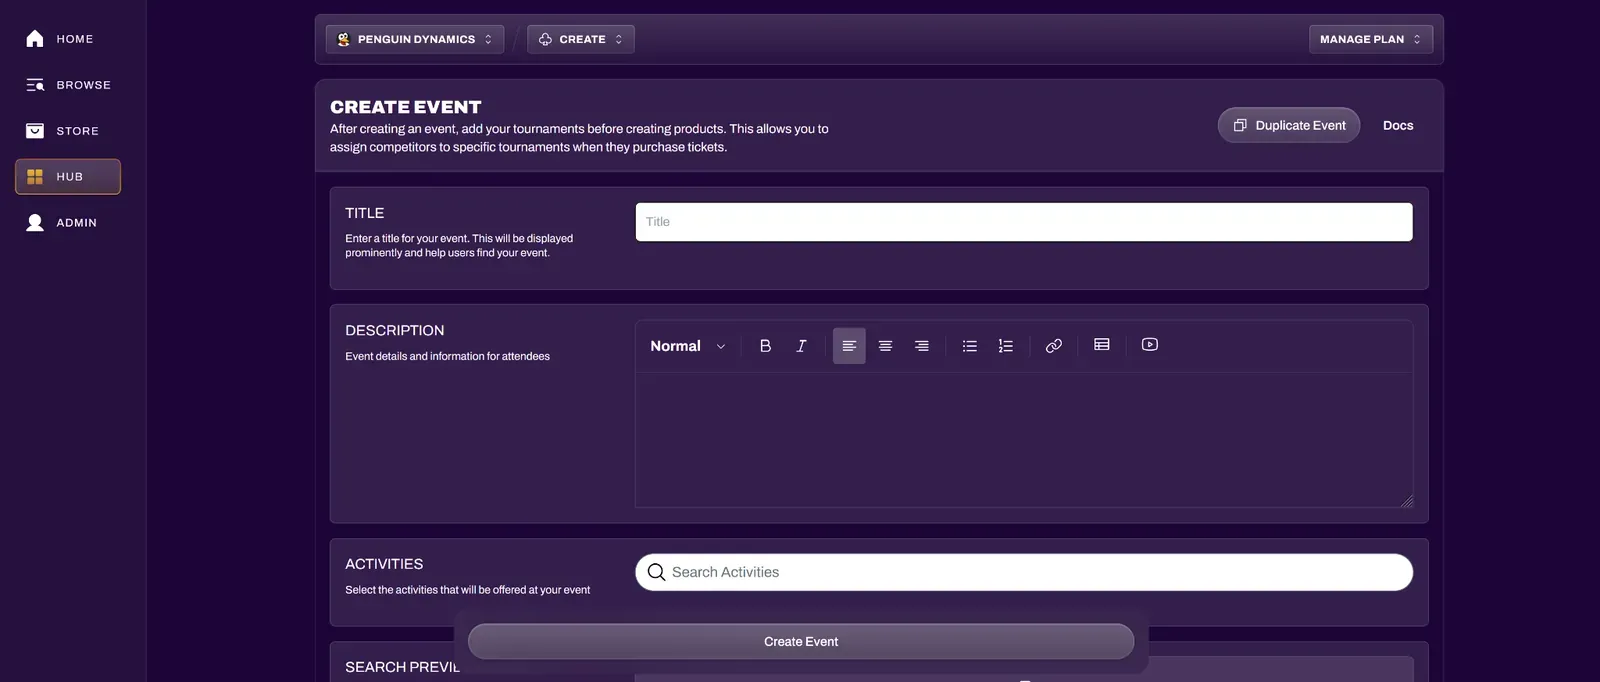Screen dimensions: 1600x682
Task: Embed a video in description
Action: pyautogui.click(x=1150, y=345)
